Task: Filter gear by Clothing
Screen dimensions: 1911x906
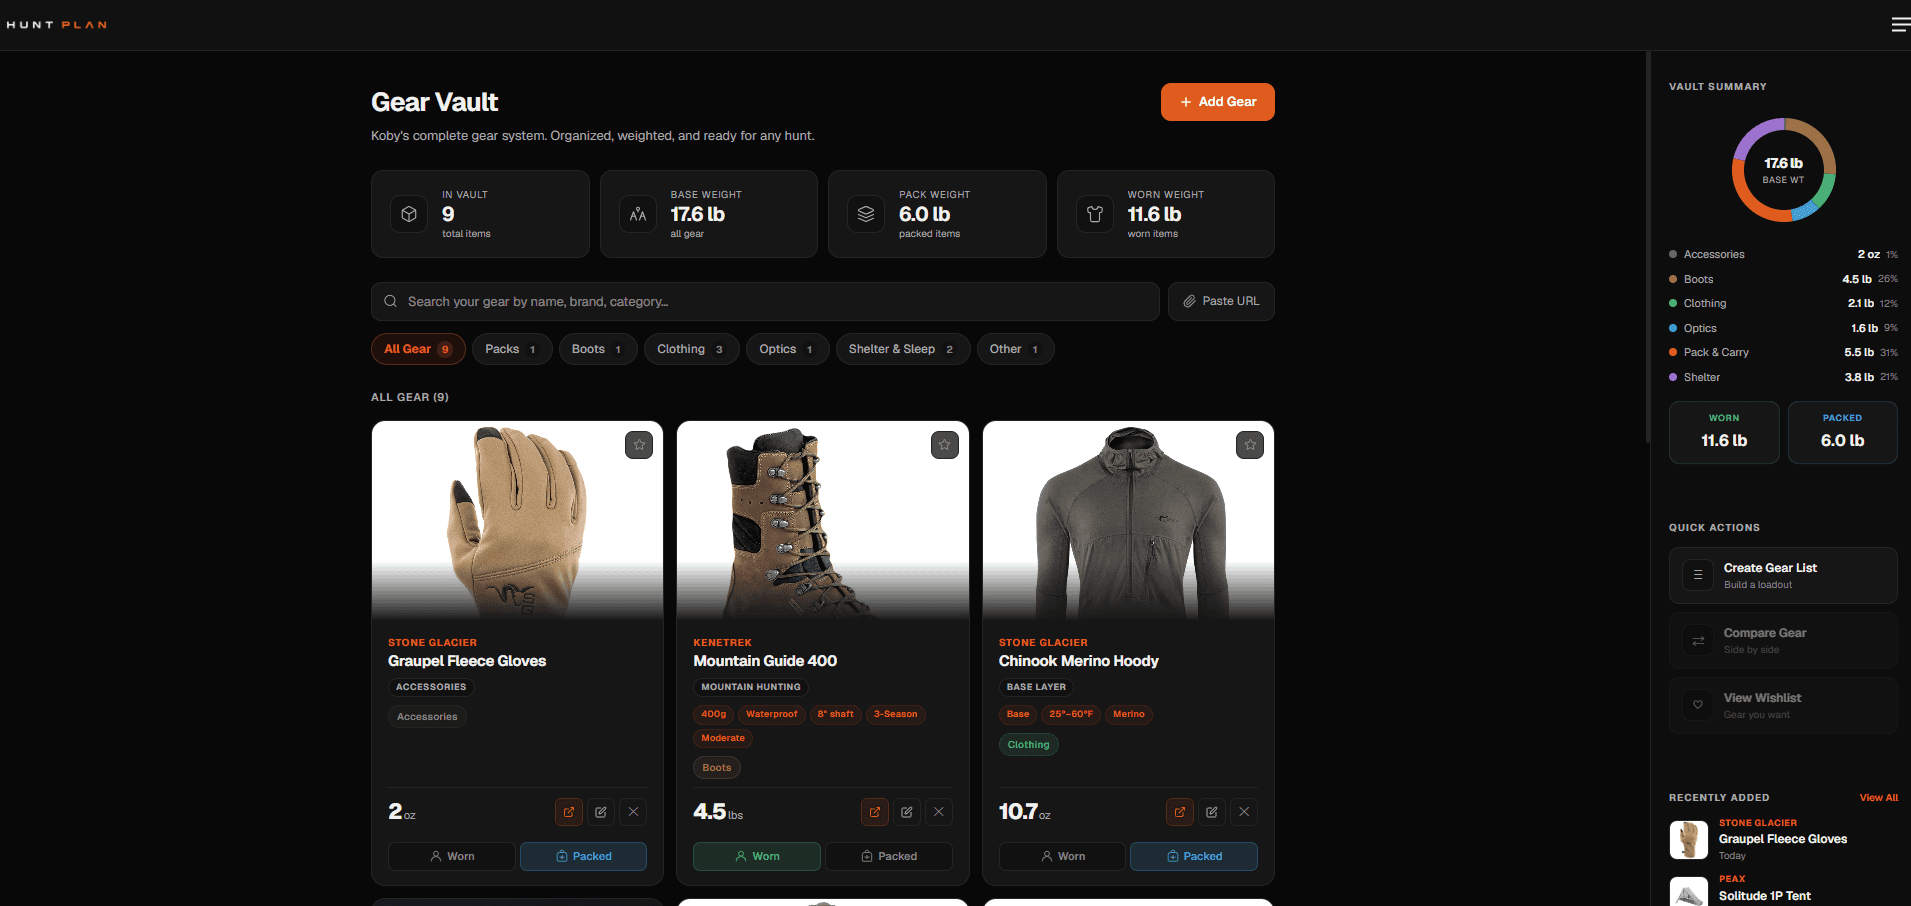Action: point(691,349)
